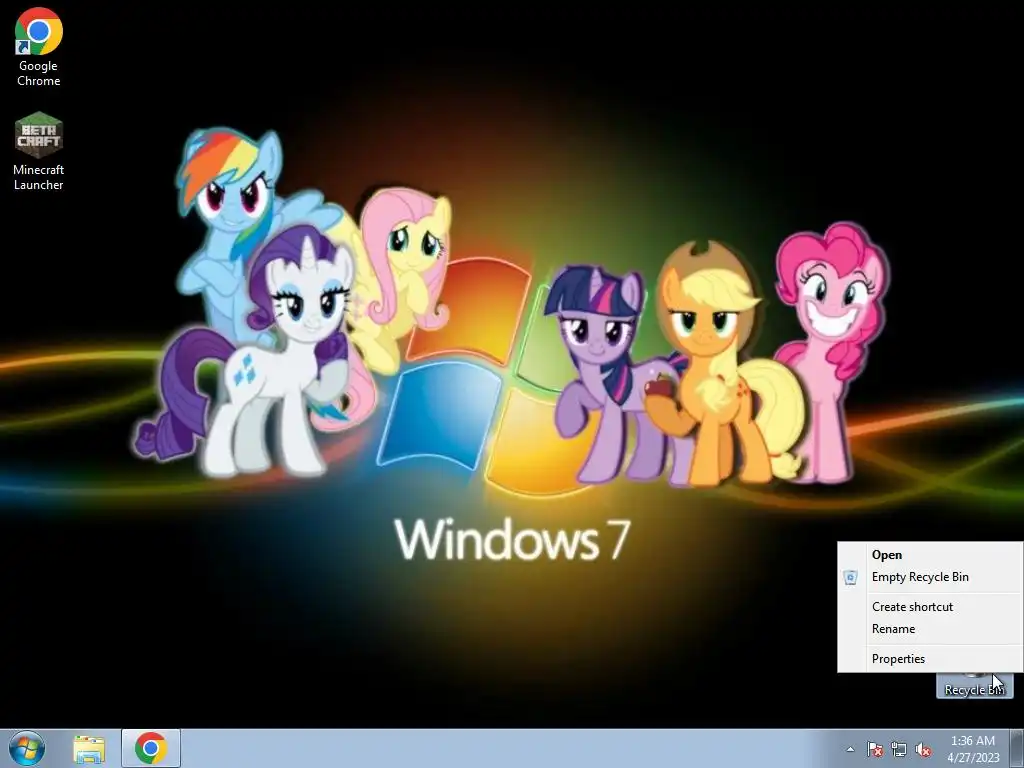Open the muted volume tray icon

pyautogui.click(x=923, y=750)
